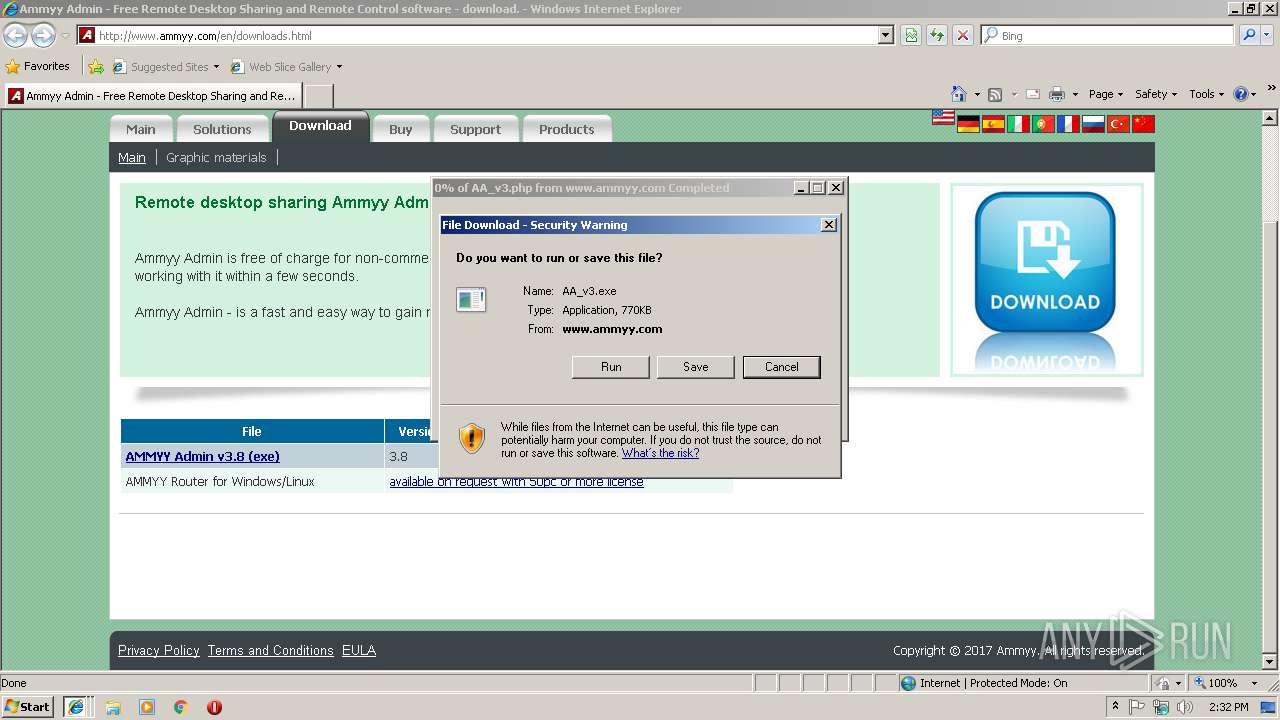The height and width of the screenshot is (720, 1280).
Task: Click the browser Forward arrow button
Action: 43,36
